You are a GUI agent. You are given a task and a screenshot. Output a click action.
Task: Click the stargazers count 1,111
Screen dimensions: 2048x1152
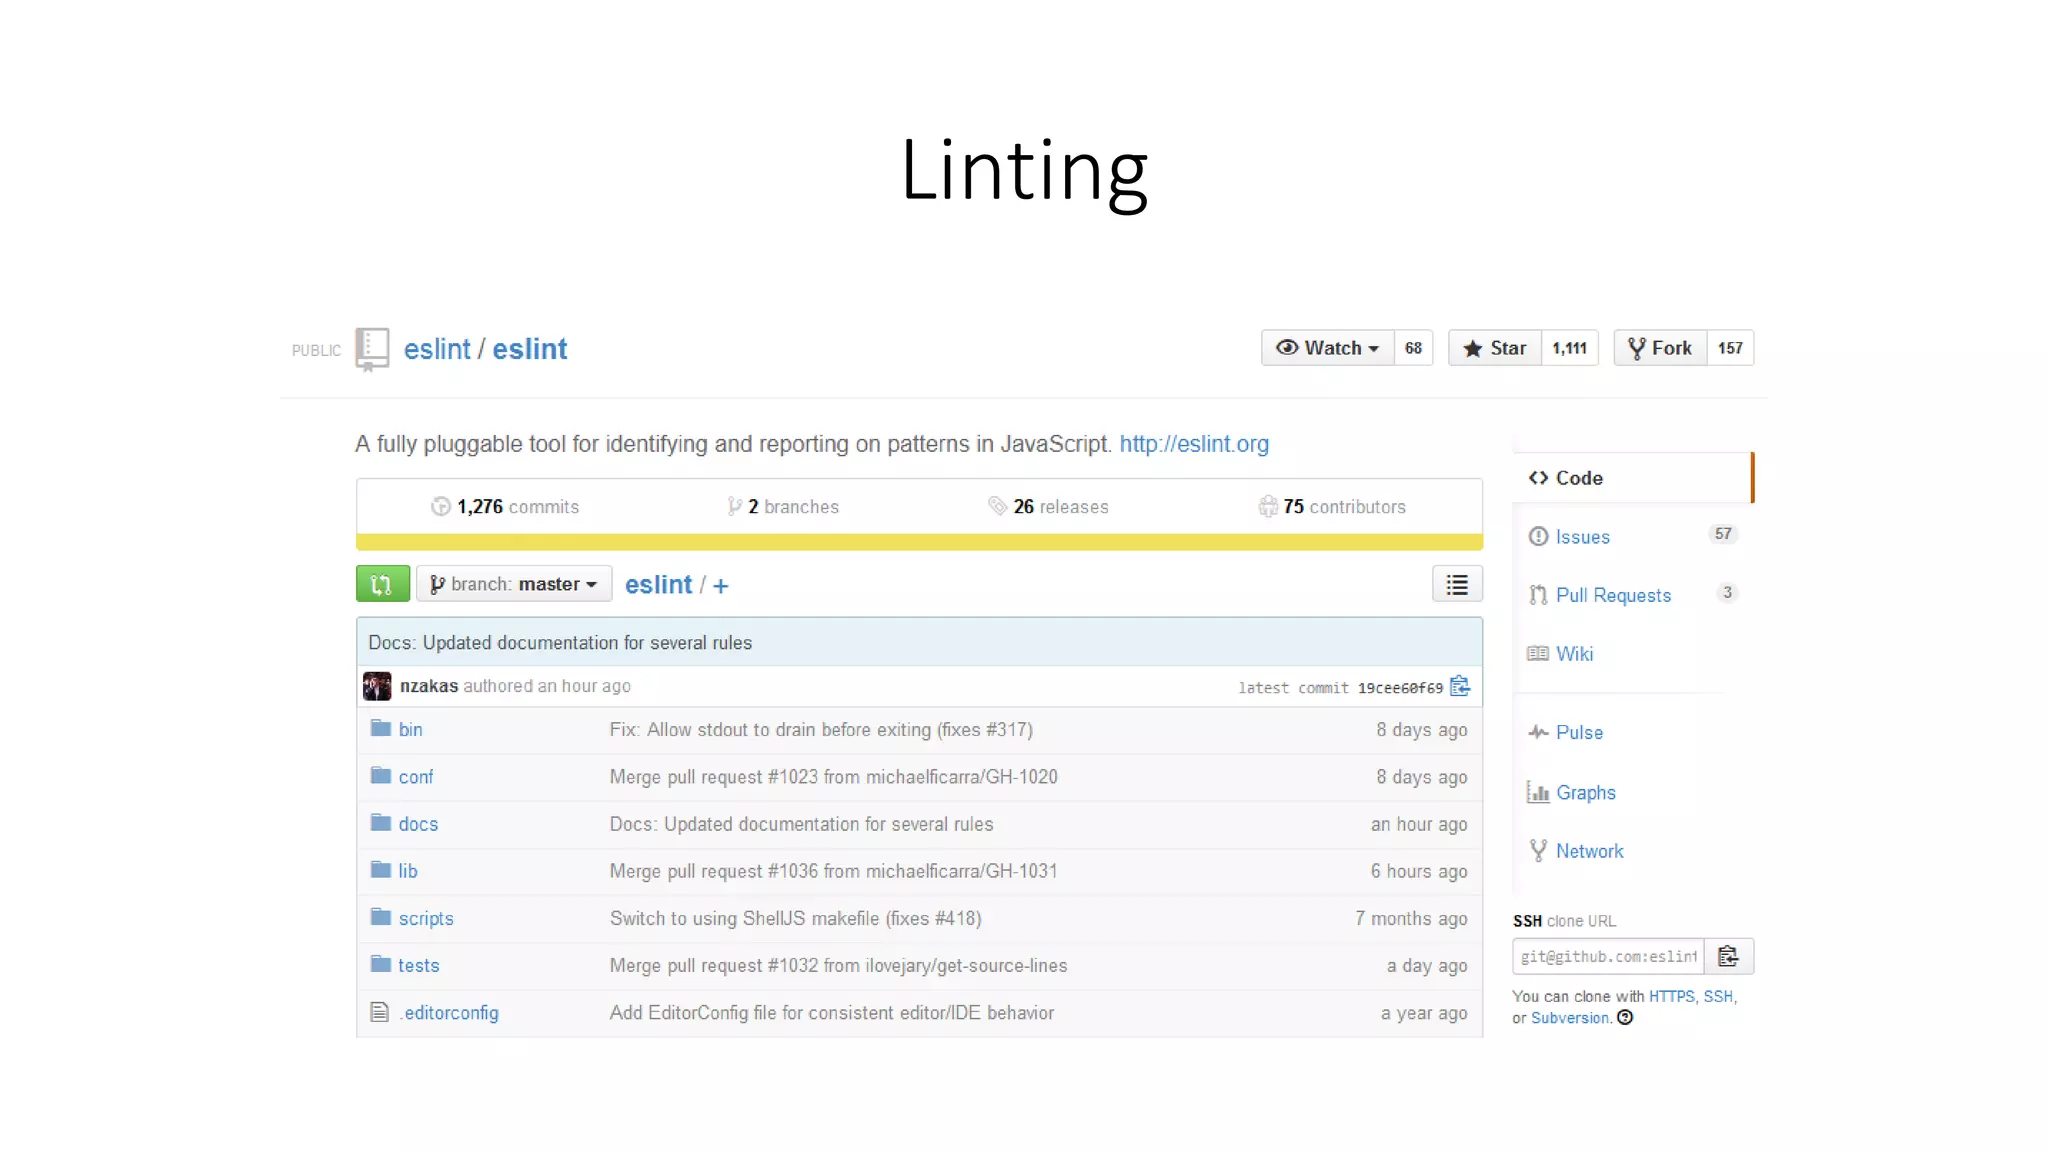pos(1569,348)
